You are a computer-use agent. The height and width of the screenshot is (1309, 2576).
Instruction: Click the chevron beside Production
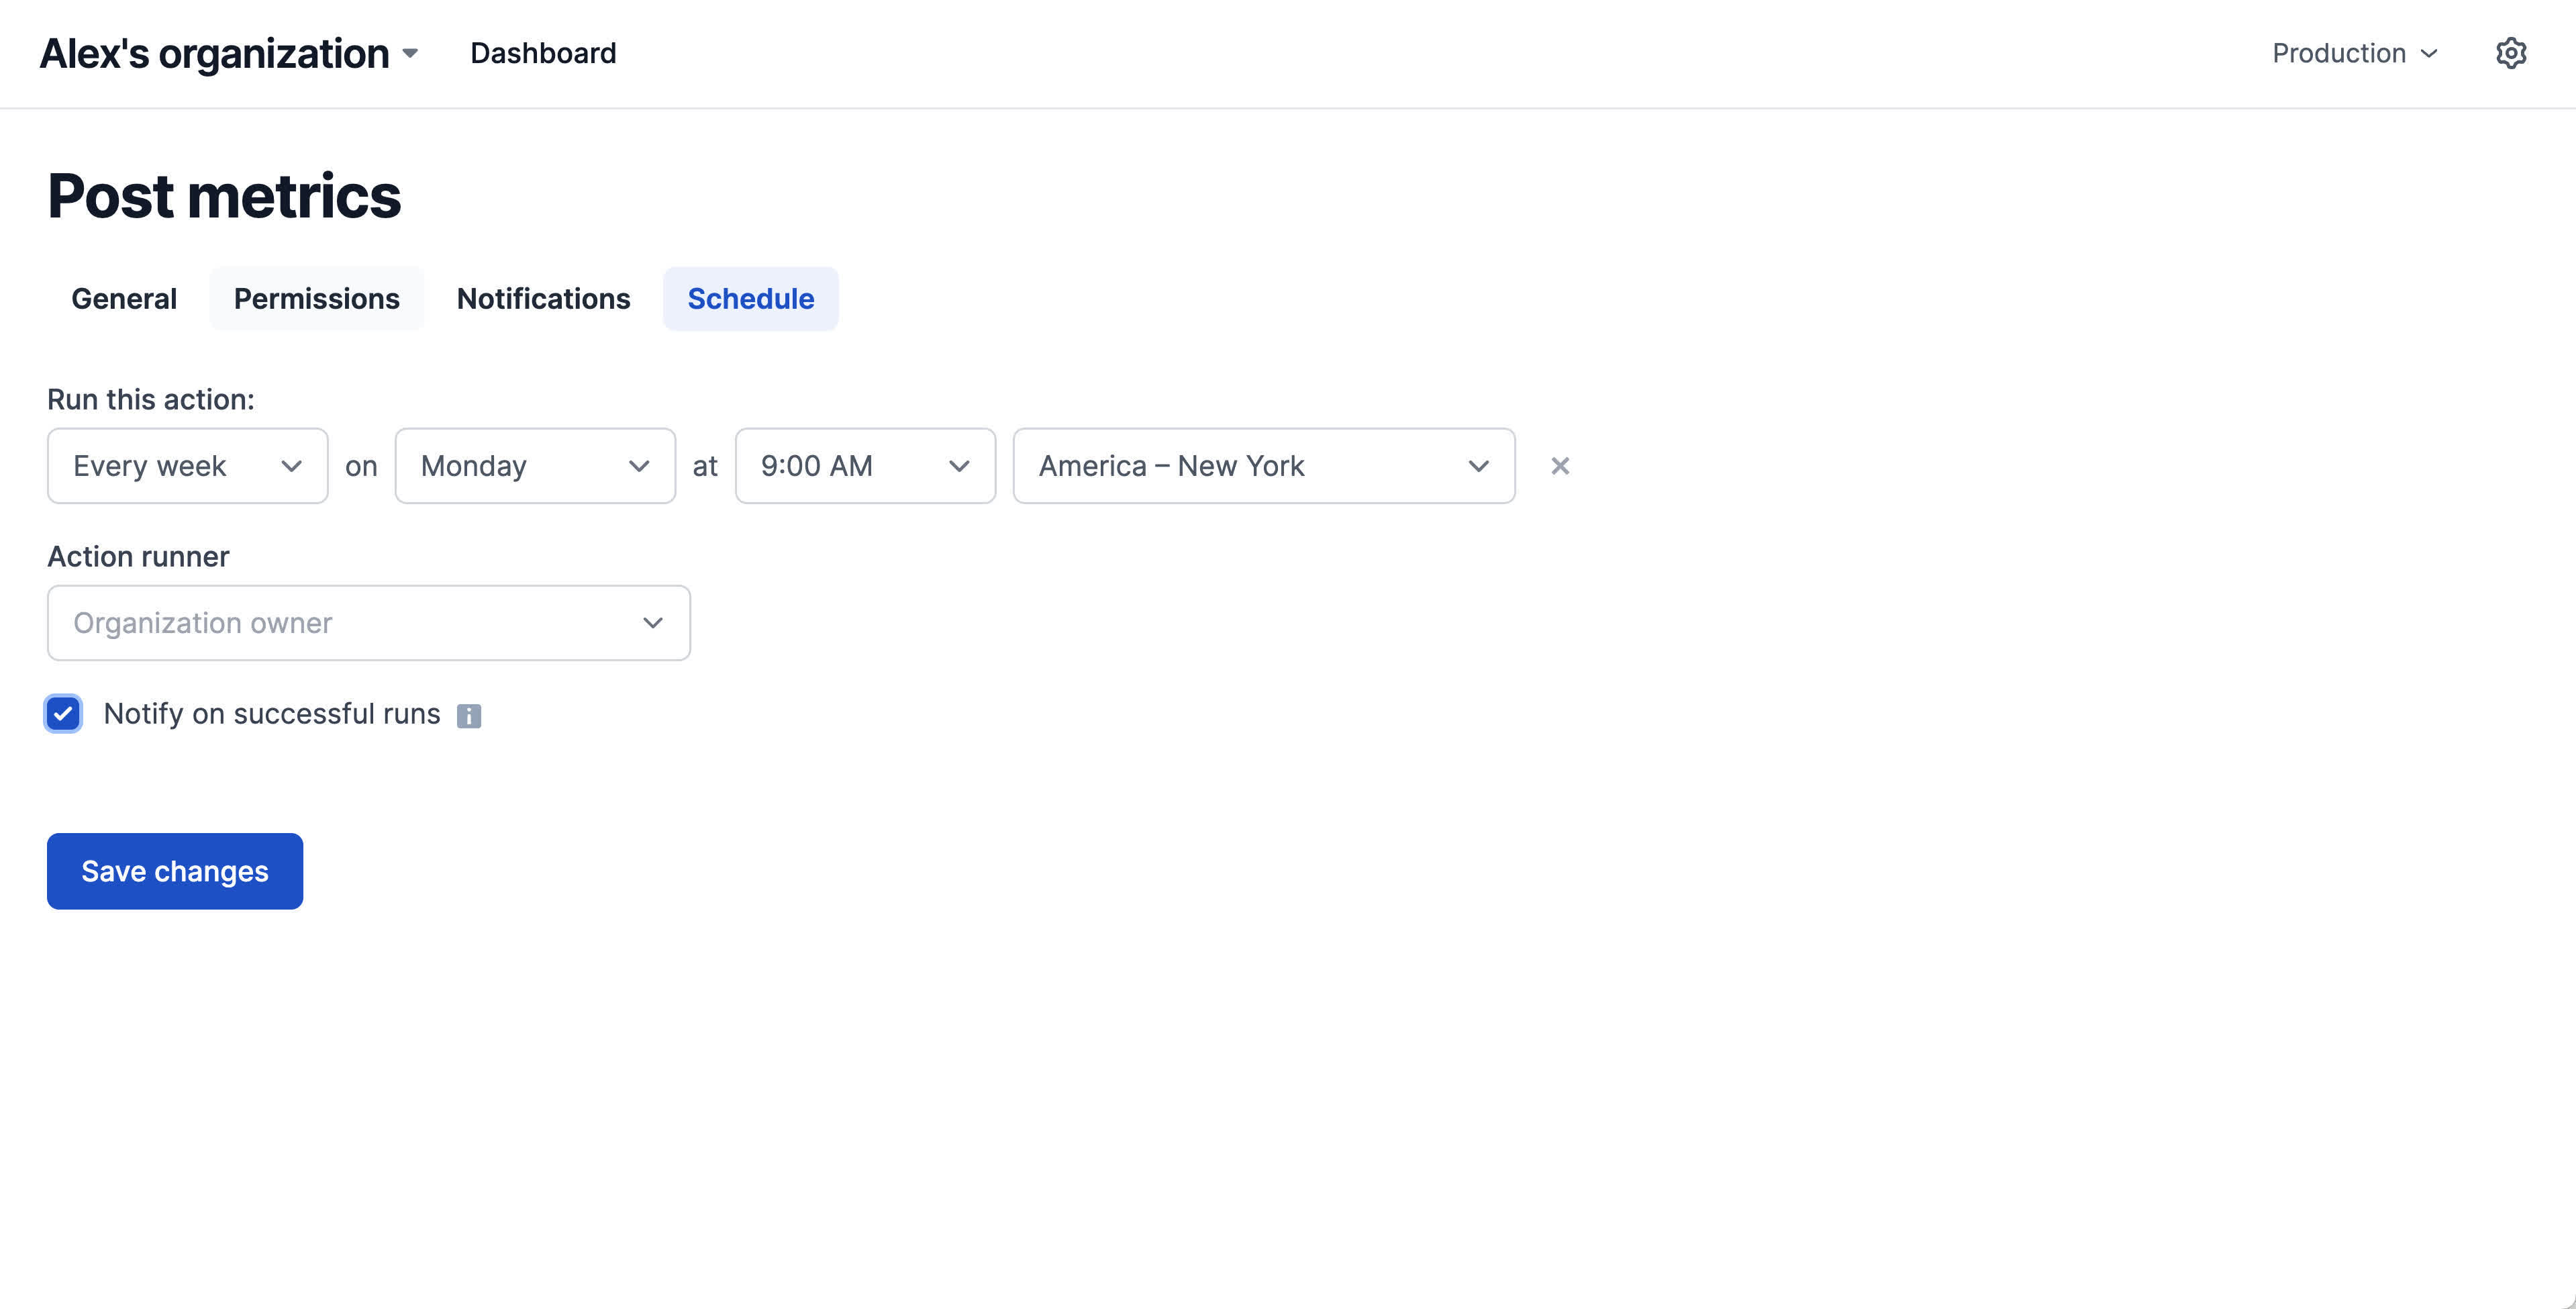(x=2430, y=54)
